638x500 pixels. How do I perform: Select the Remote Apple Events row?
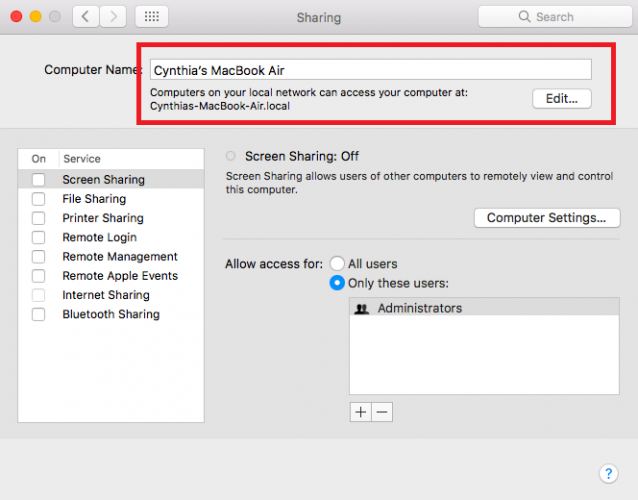(111, 276)
